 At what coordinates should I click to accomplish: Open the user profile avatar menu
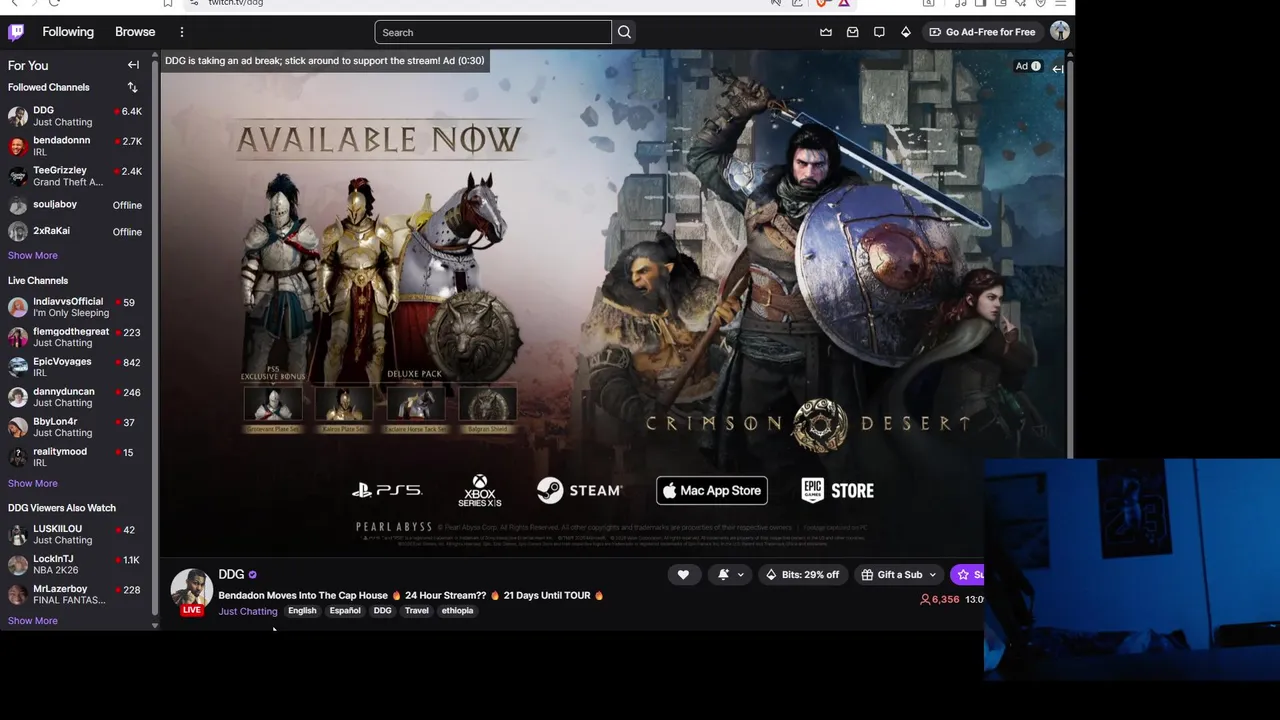click(1060, 32)
